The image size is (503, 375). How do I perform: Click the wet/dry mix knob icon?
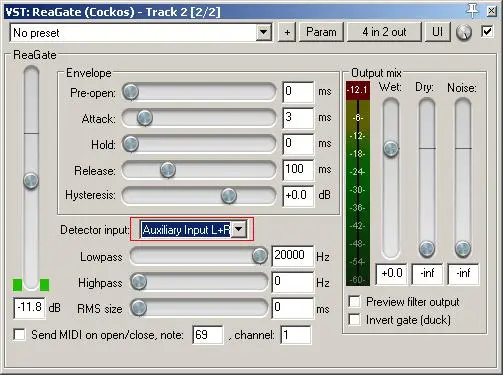click(x=464, y=32)
